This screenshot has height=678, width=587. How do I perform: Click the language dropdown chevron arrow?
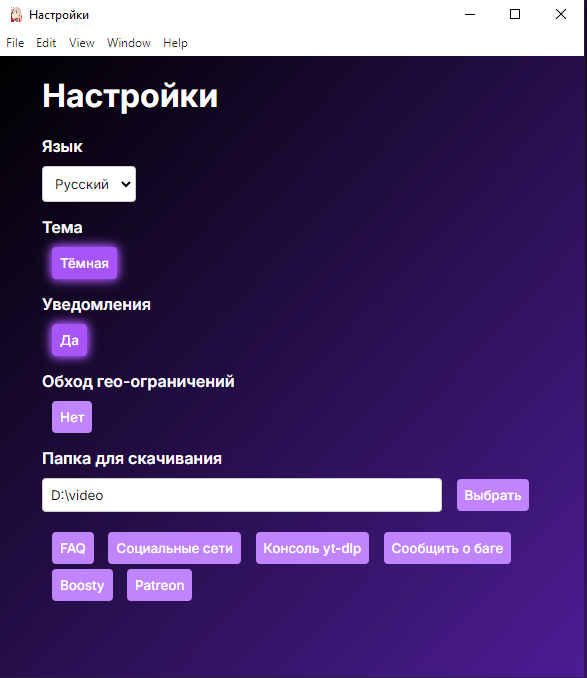click(125, 184)
